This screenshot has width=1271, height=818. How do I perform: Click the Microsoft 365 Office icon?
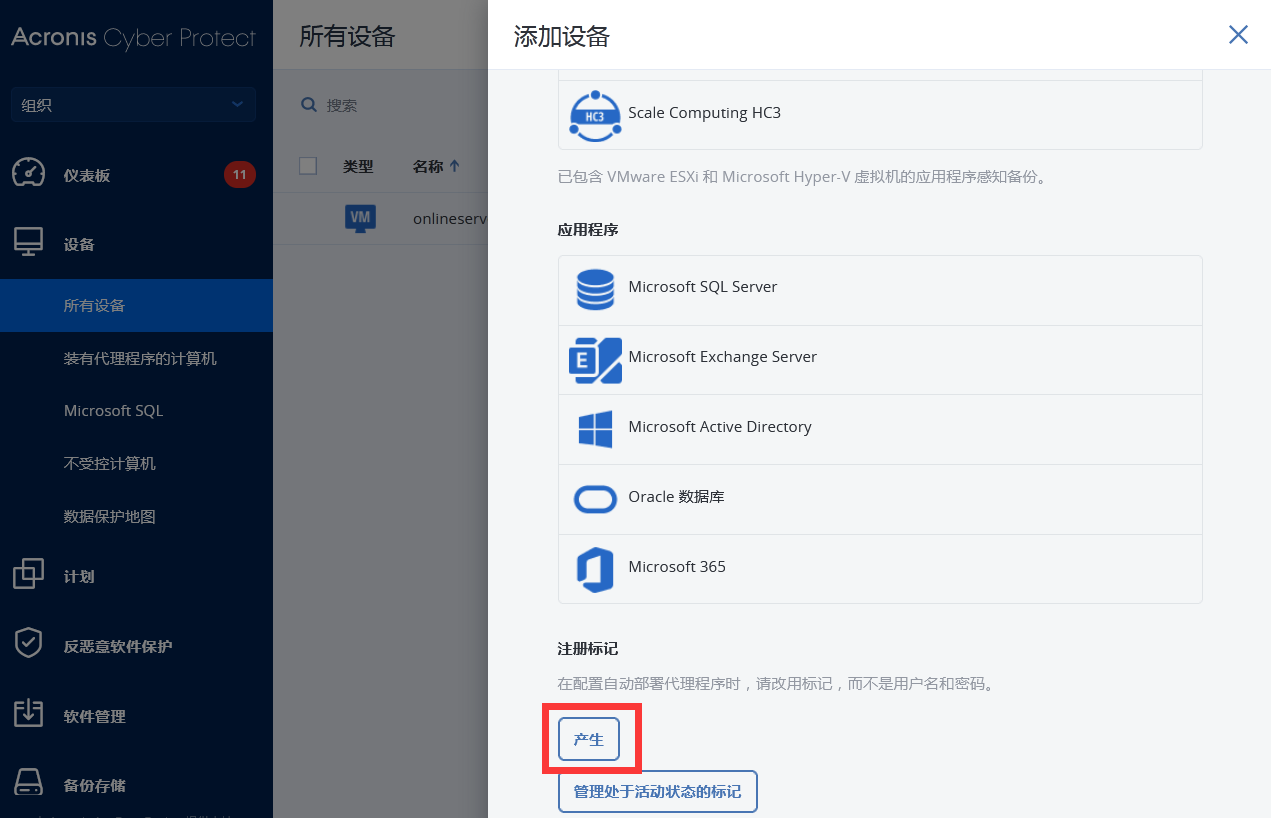pyautogui.click(x=595, y=570)
